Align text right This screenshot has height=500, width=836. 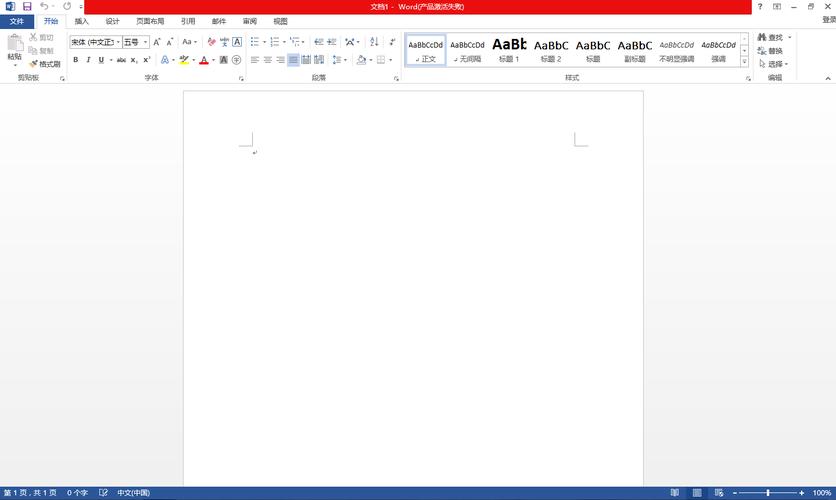point(280,60)
